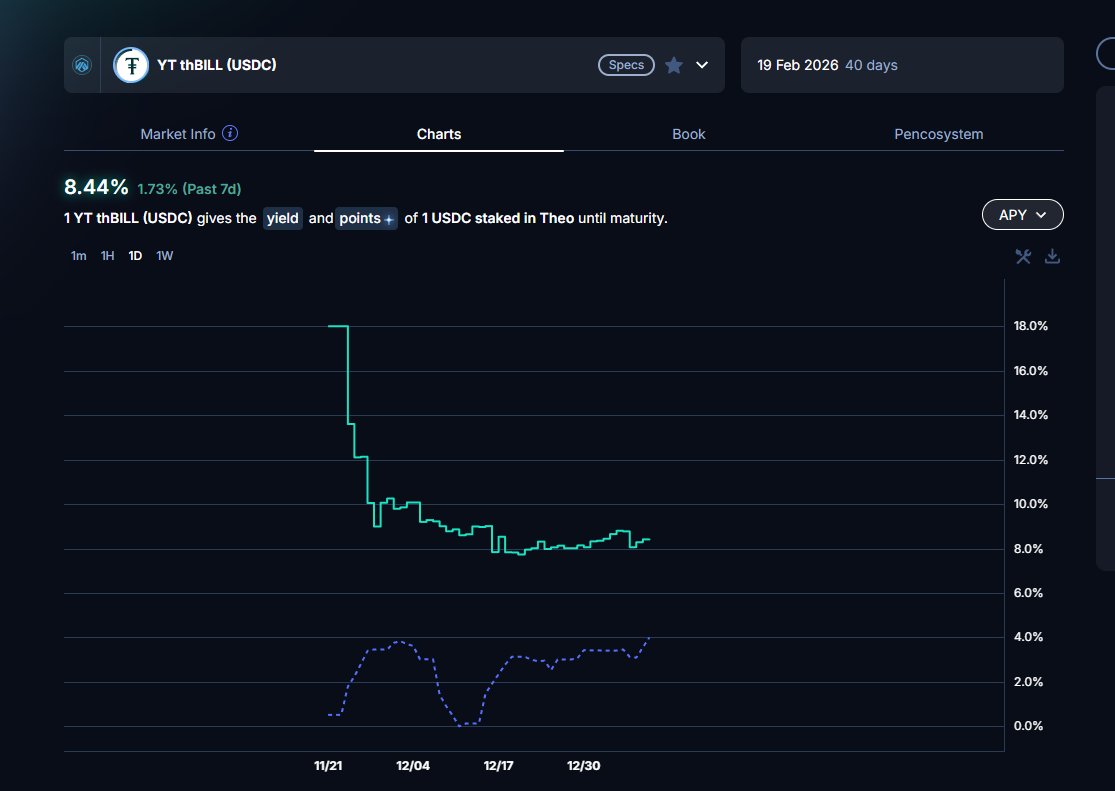The image size is (1115, 791).
Task: Click the 1.73% (Past 7d) change
Action: (188, 189)
